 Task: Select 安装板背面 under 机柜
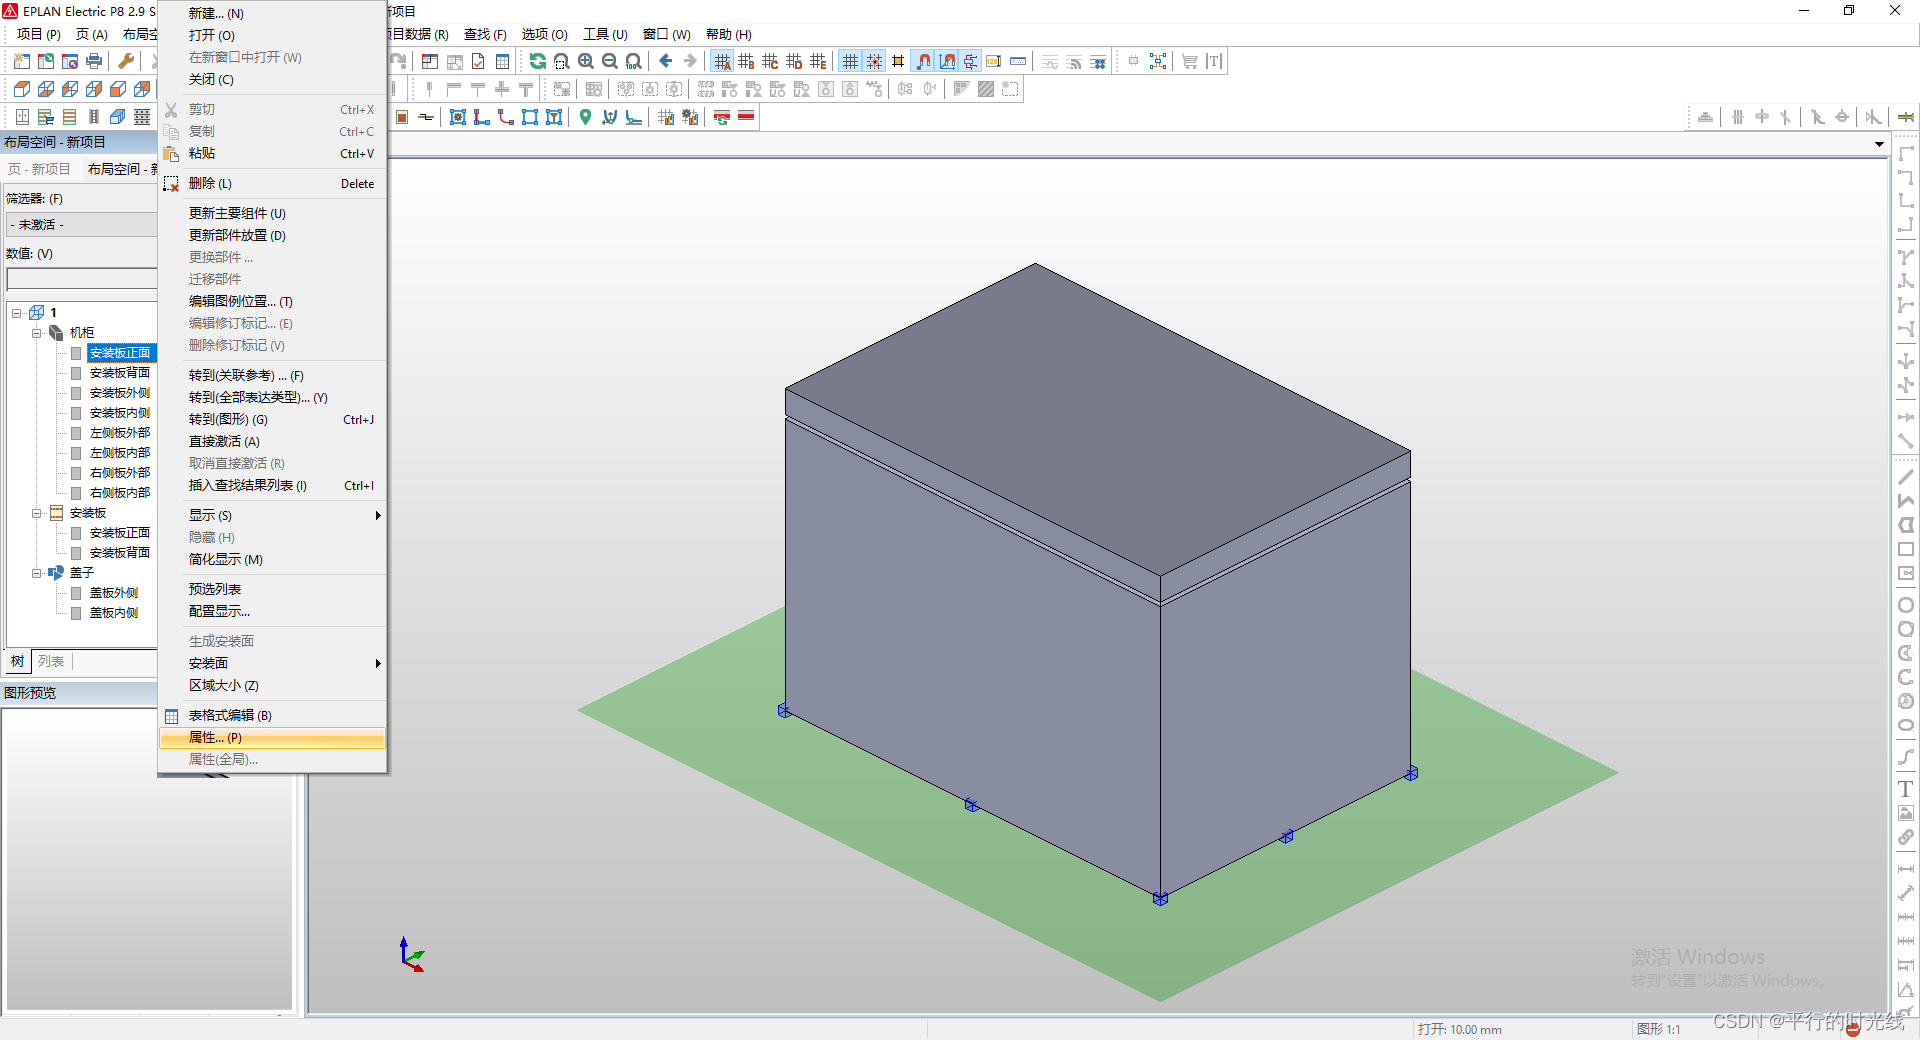pyautogui.click(x=120, y=373)
